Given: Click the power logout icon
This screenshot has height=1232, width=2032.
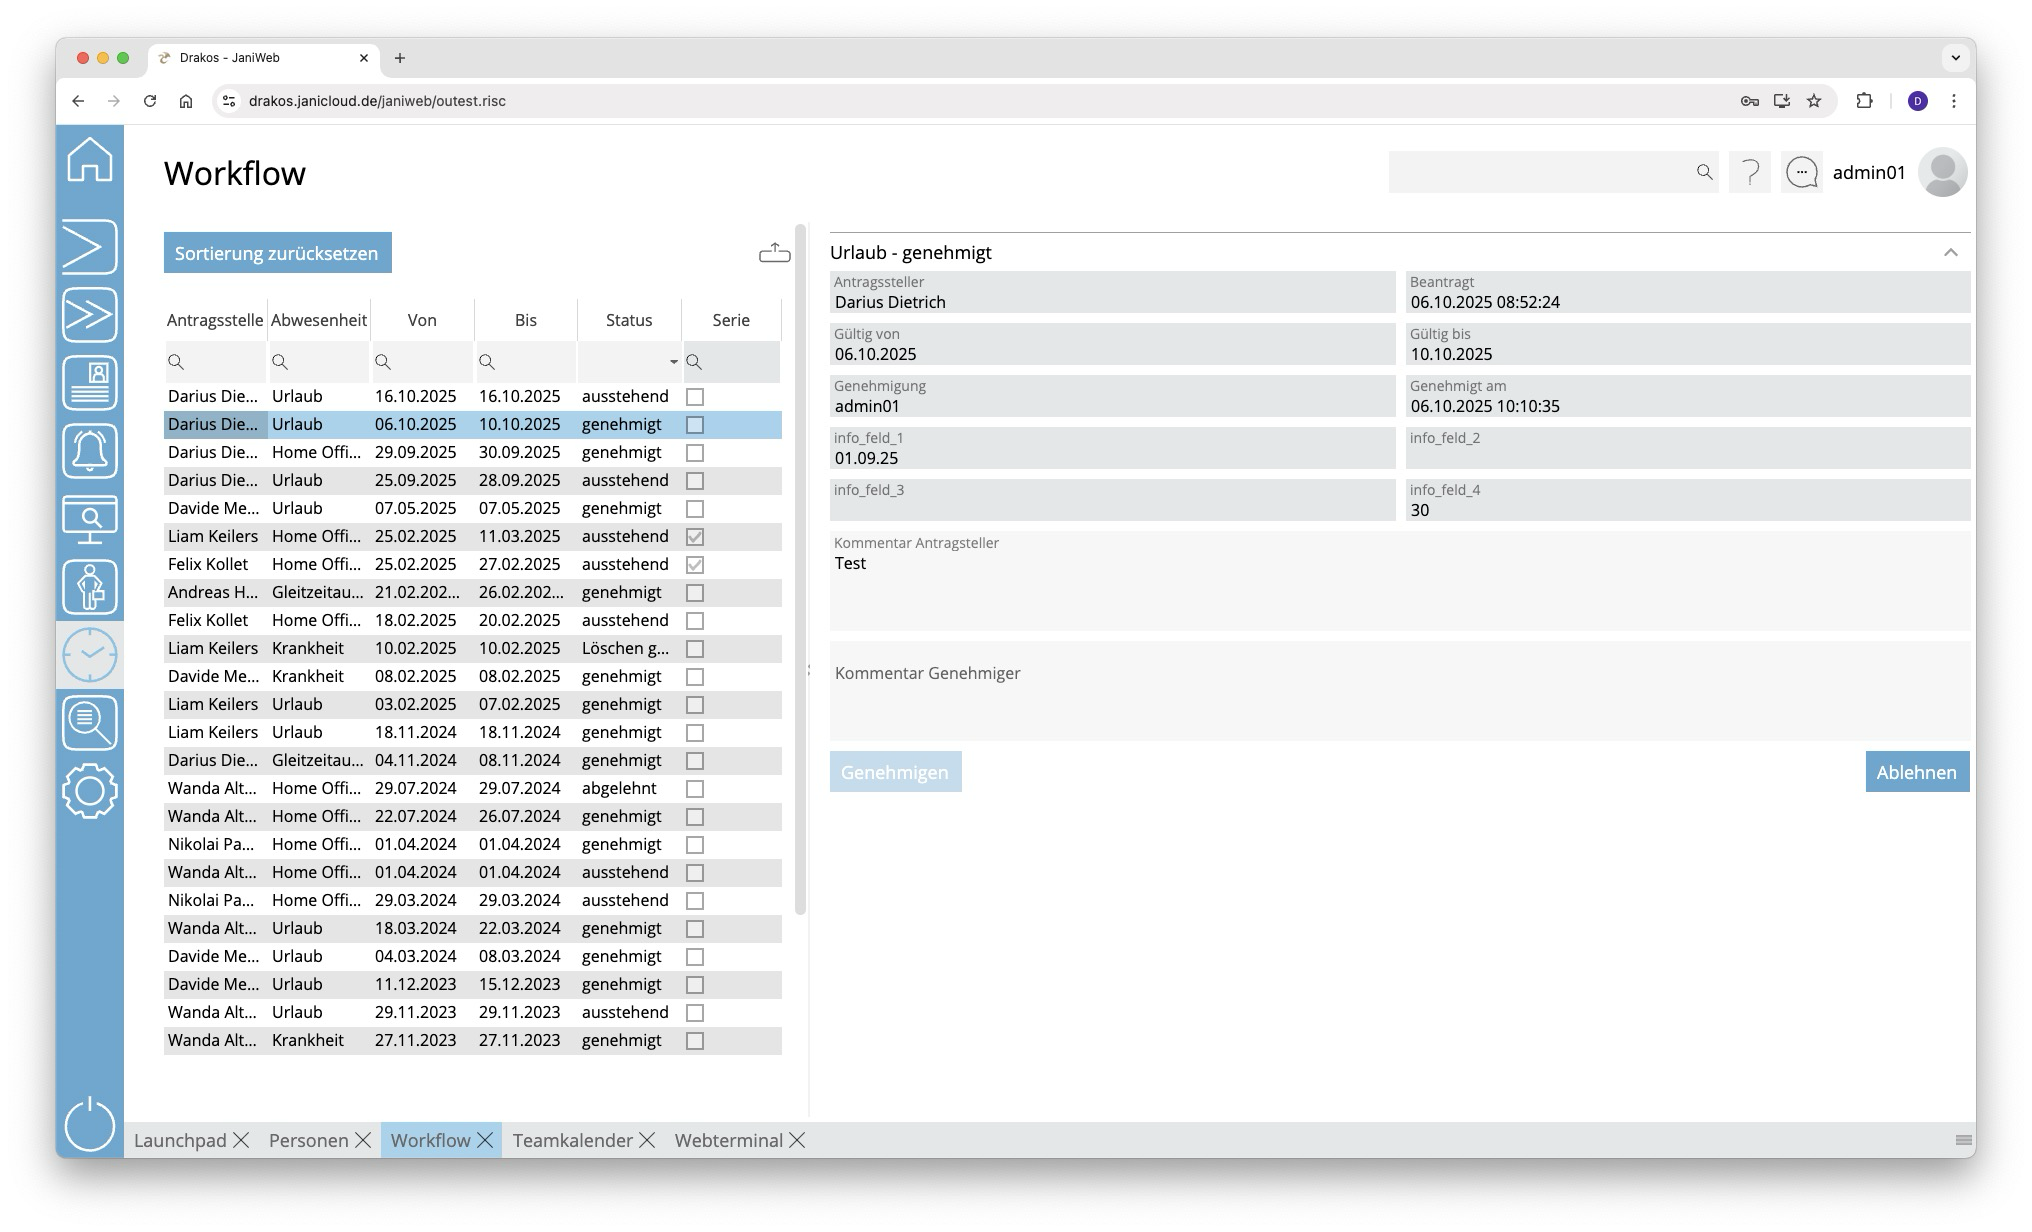Looking at the screenshot, I should tap(90, 1123).
